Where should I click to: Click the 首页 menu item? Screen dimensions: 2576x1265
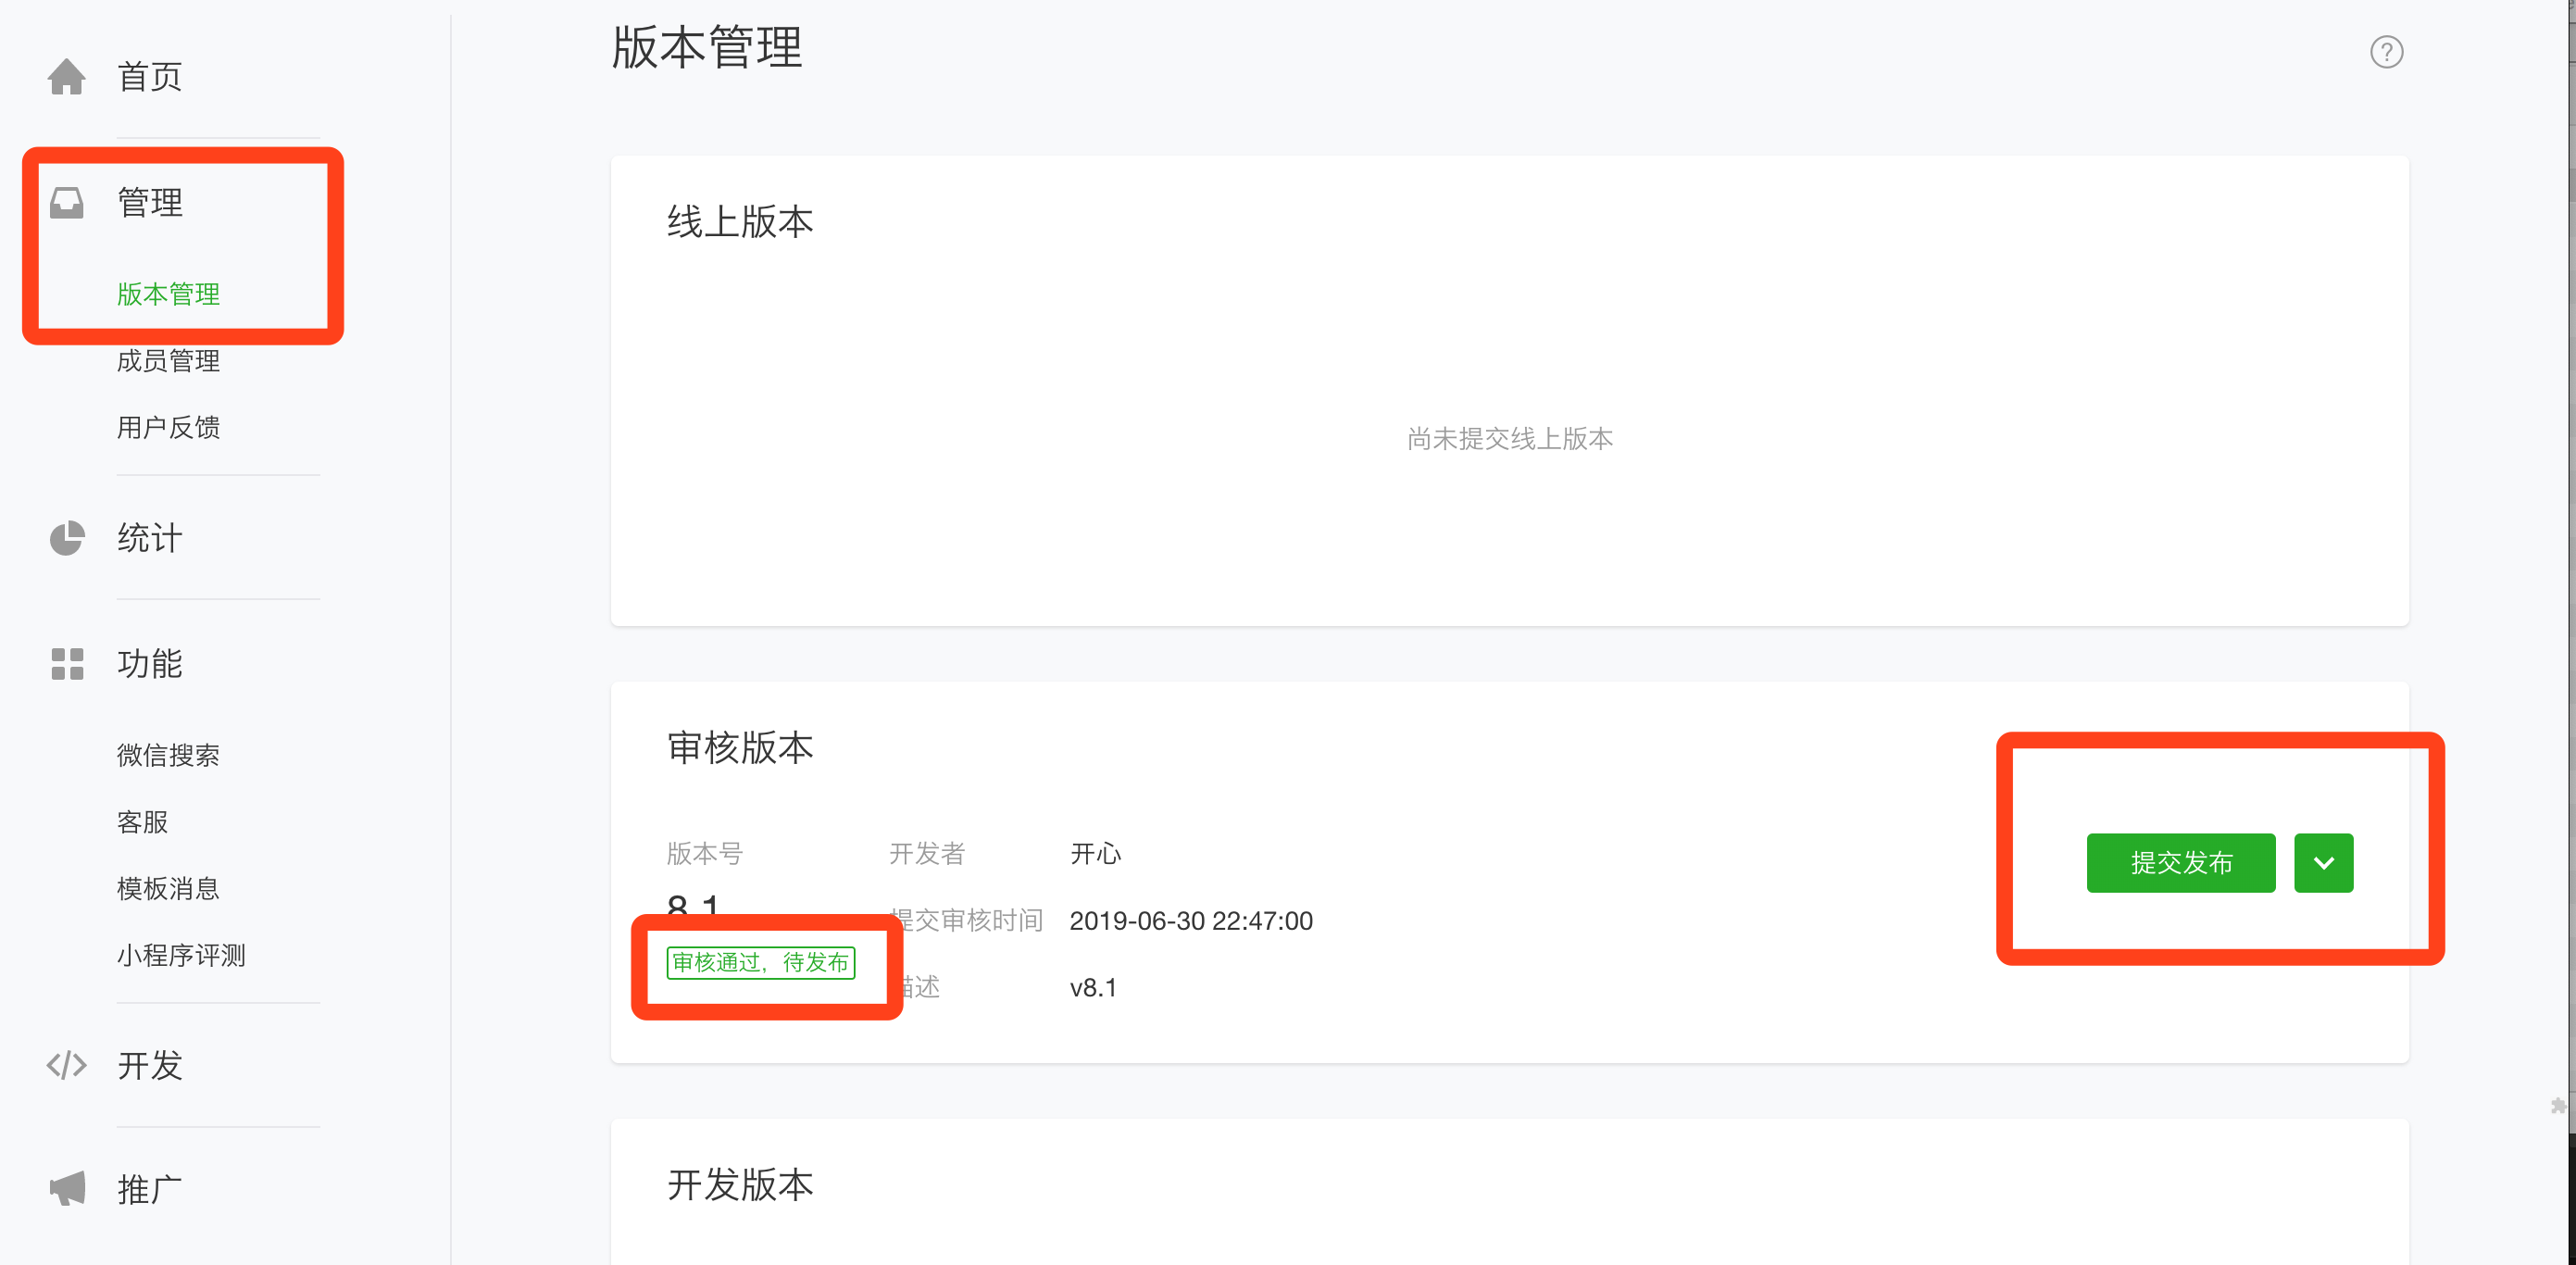point(148,76)
